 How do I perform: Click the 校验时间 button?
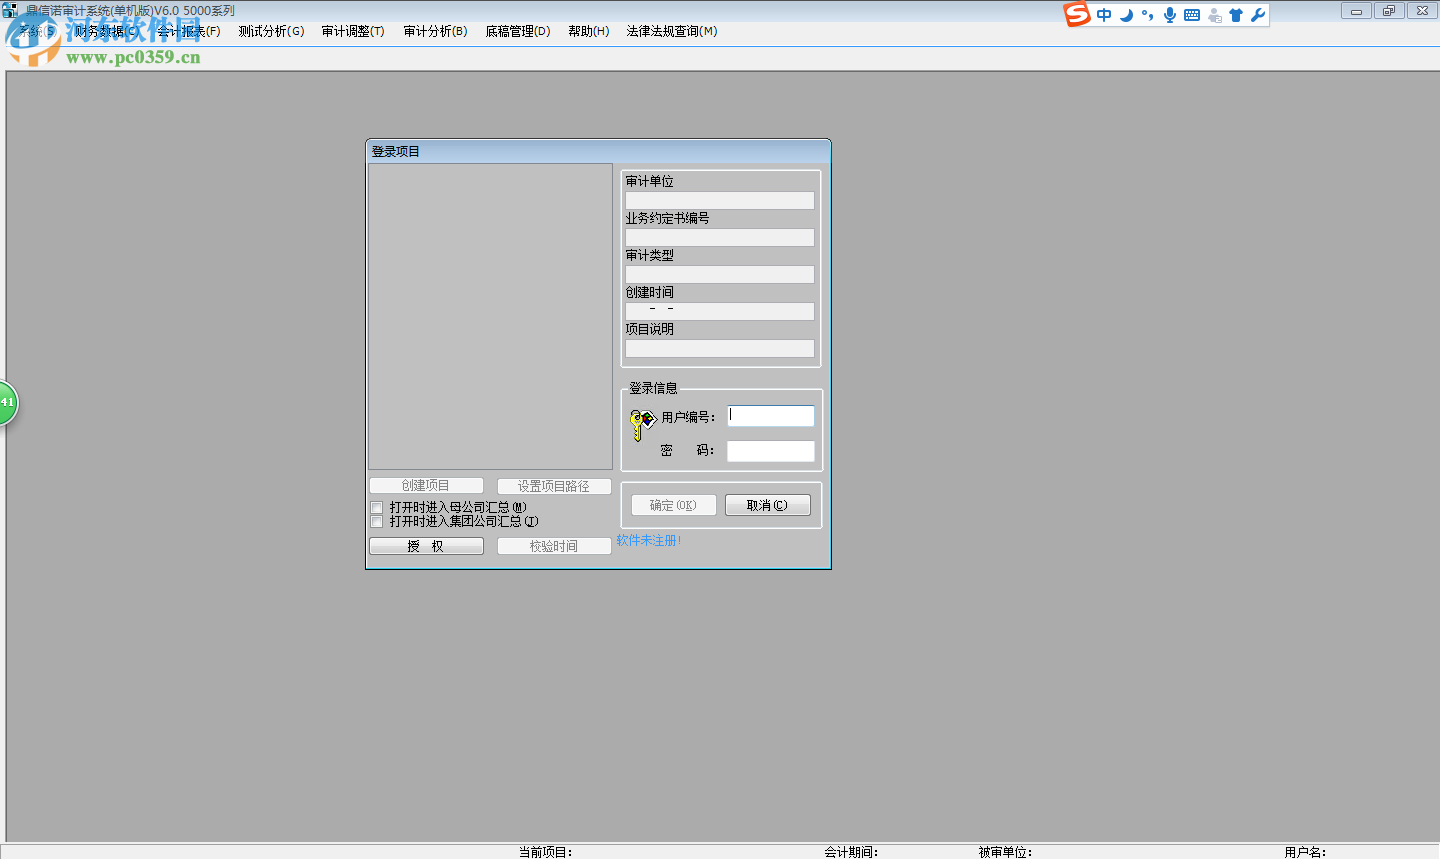click(x=554, y=546)
